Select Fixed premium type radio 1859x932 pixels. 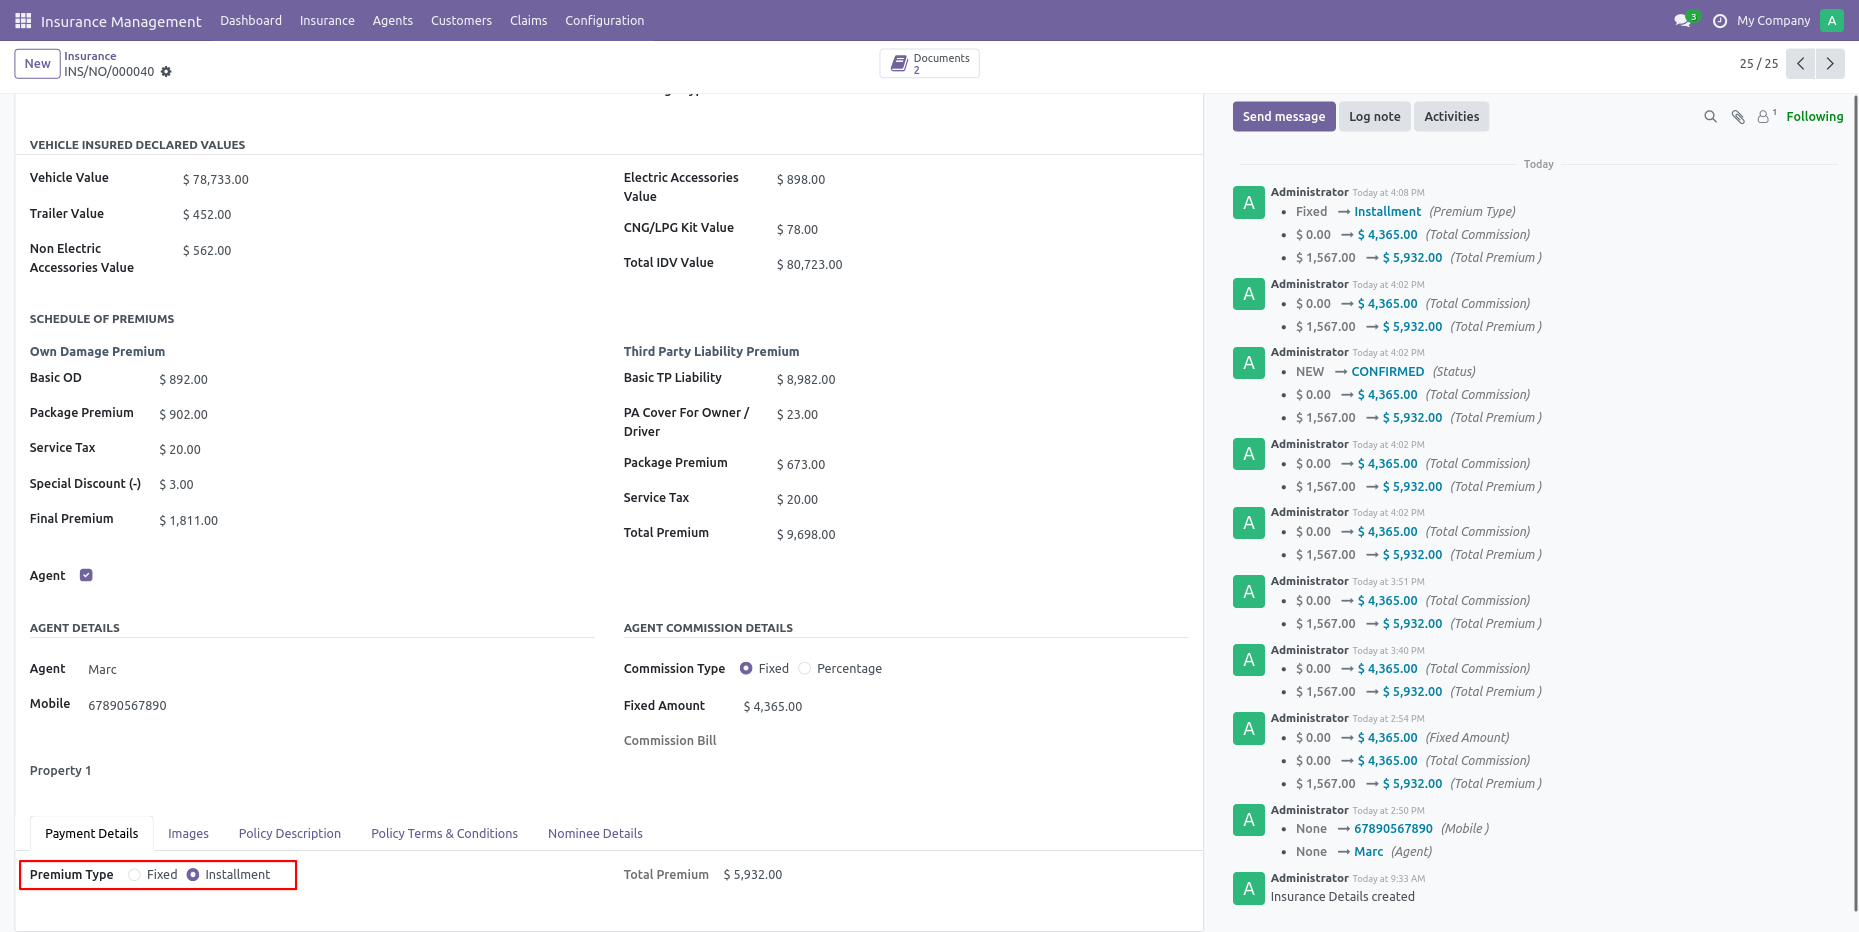pos(134,875)
